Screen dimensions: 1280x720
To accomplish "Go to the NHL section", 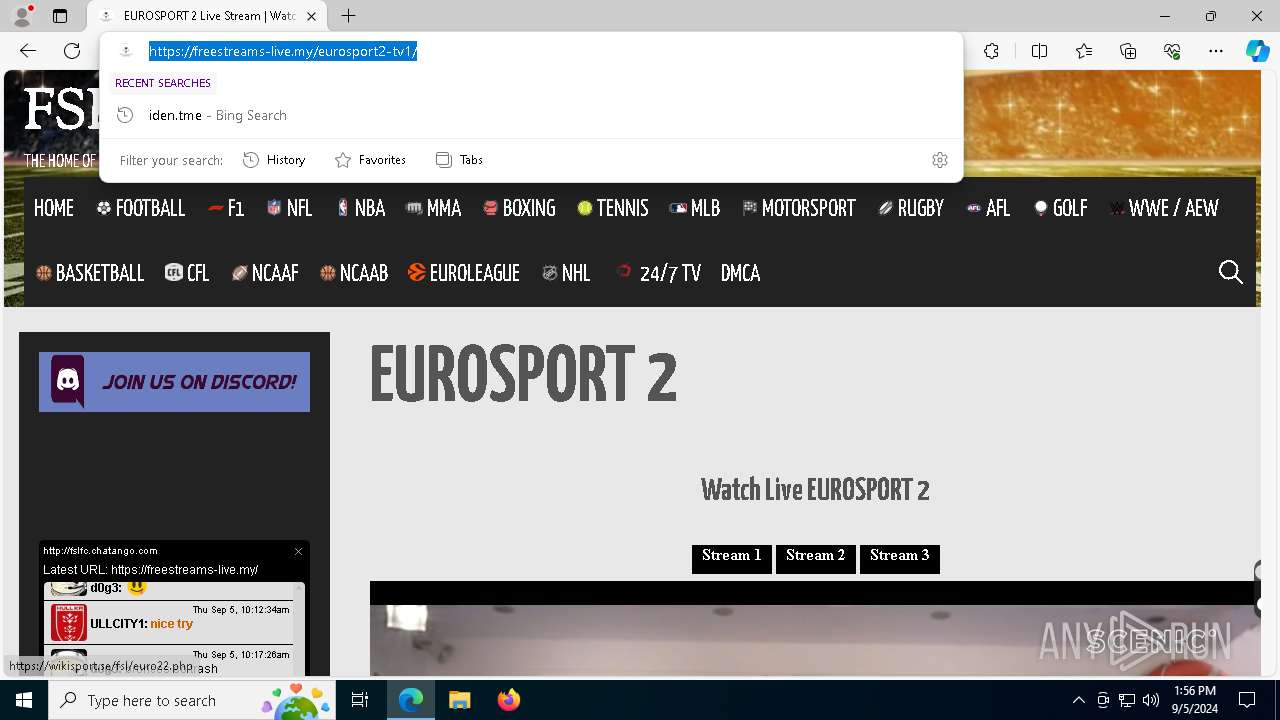I will (567, 273).
